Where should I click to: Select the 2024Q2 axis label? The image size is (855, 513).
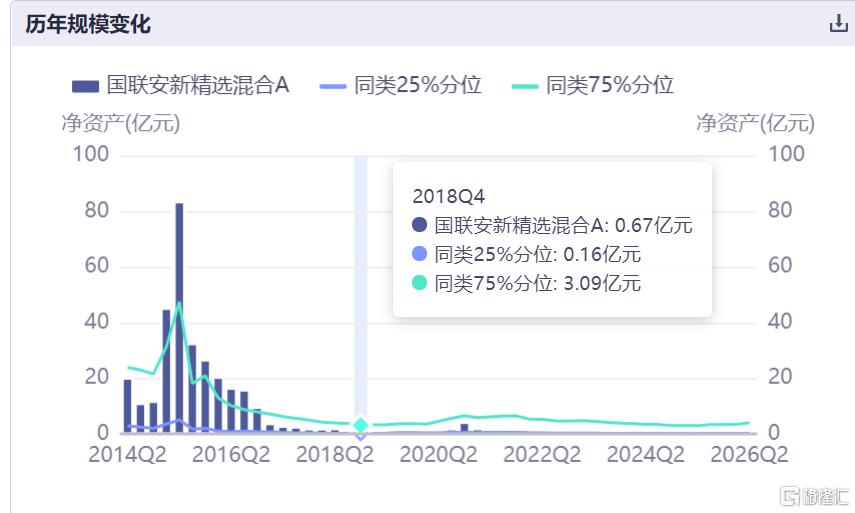click(646, 454)
